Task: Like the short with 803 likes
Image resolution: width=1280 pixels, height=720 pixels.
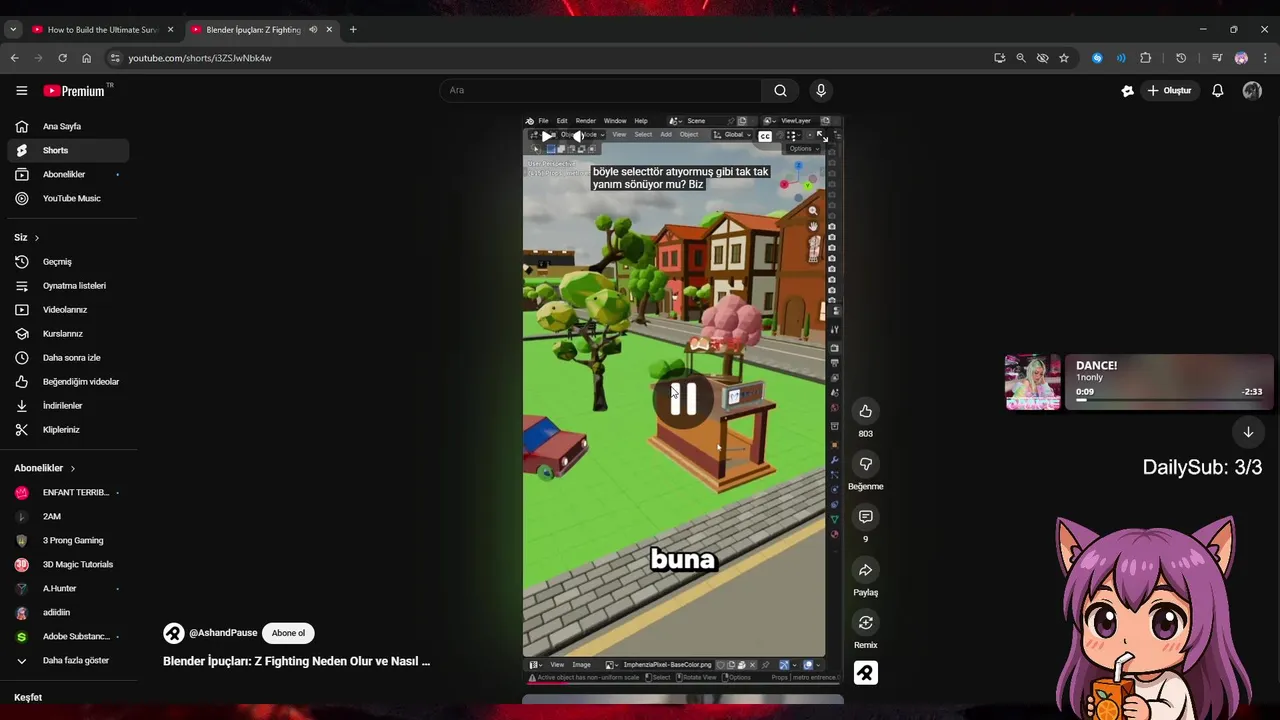Action: pyautogui.click(x=865, y=411)
